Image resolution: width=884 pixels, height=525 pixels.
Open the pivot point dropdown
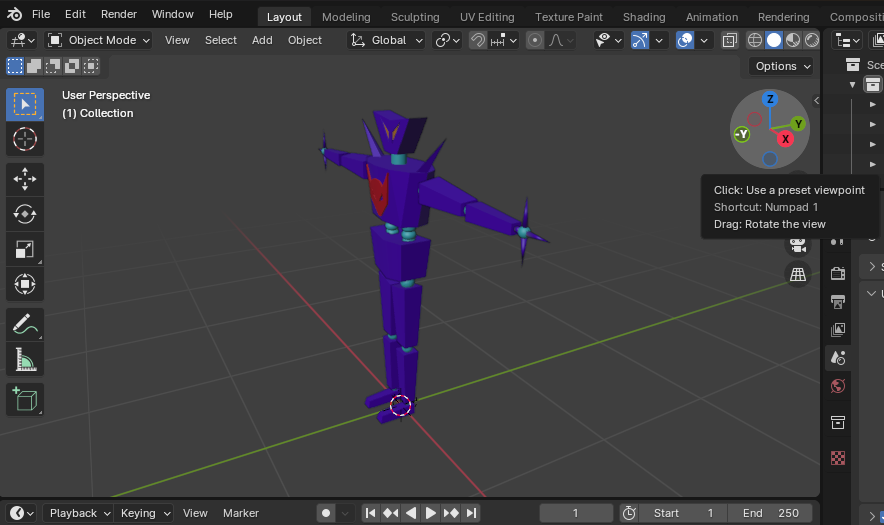tap(448, 40)
